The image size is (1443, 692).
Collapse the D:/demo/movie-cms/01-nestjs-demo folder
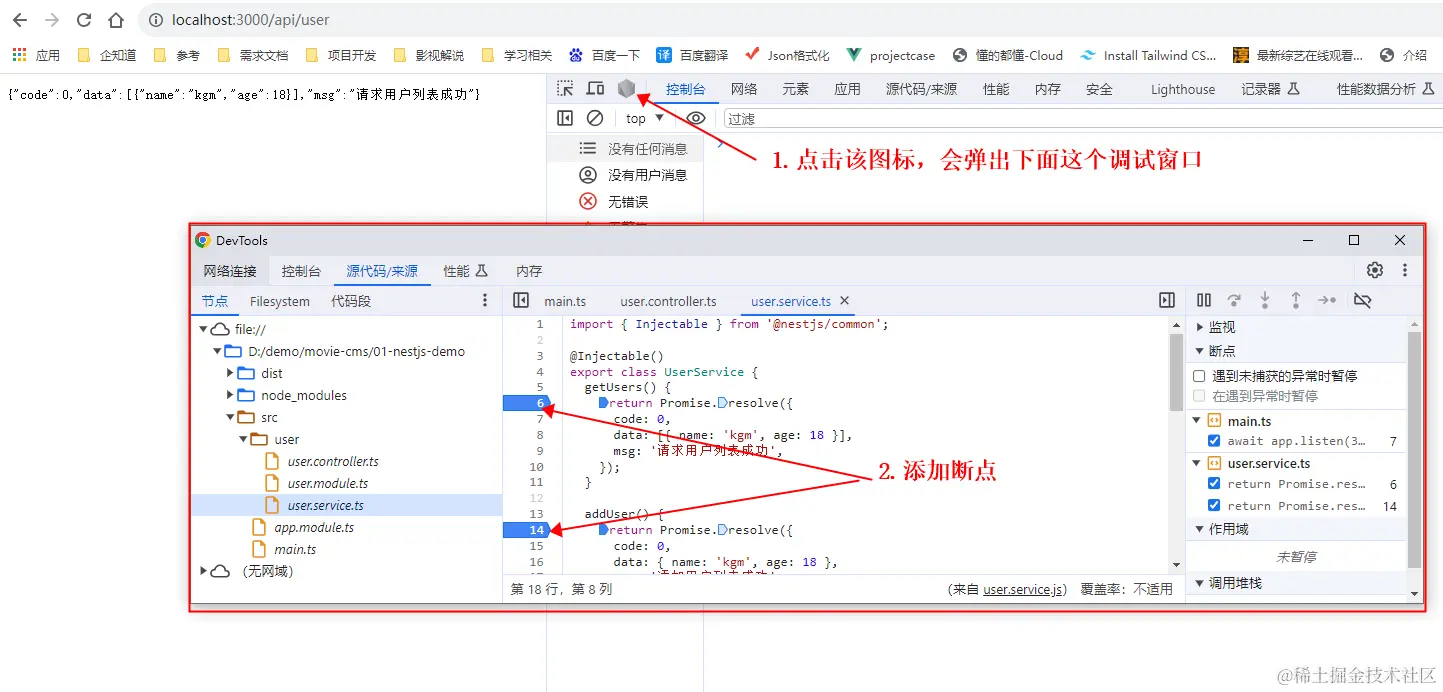pos(217,351)
